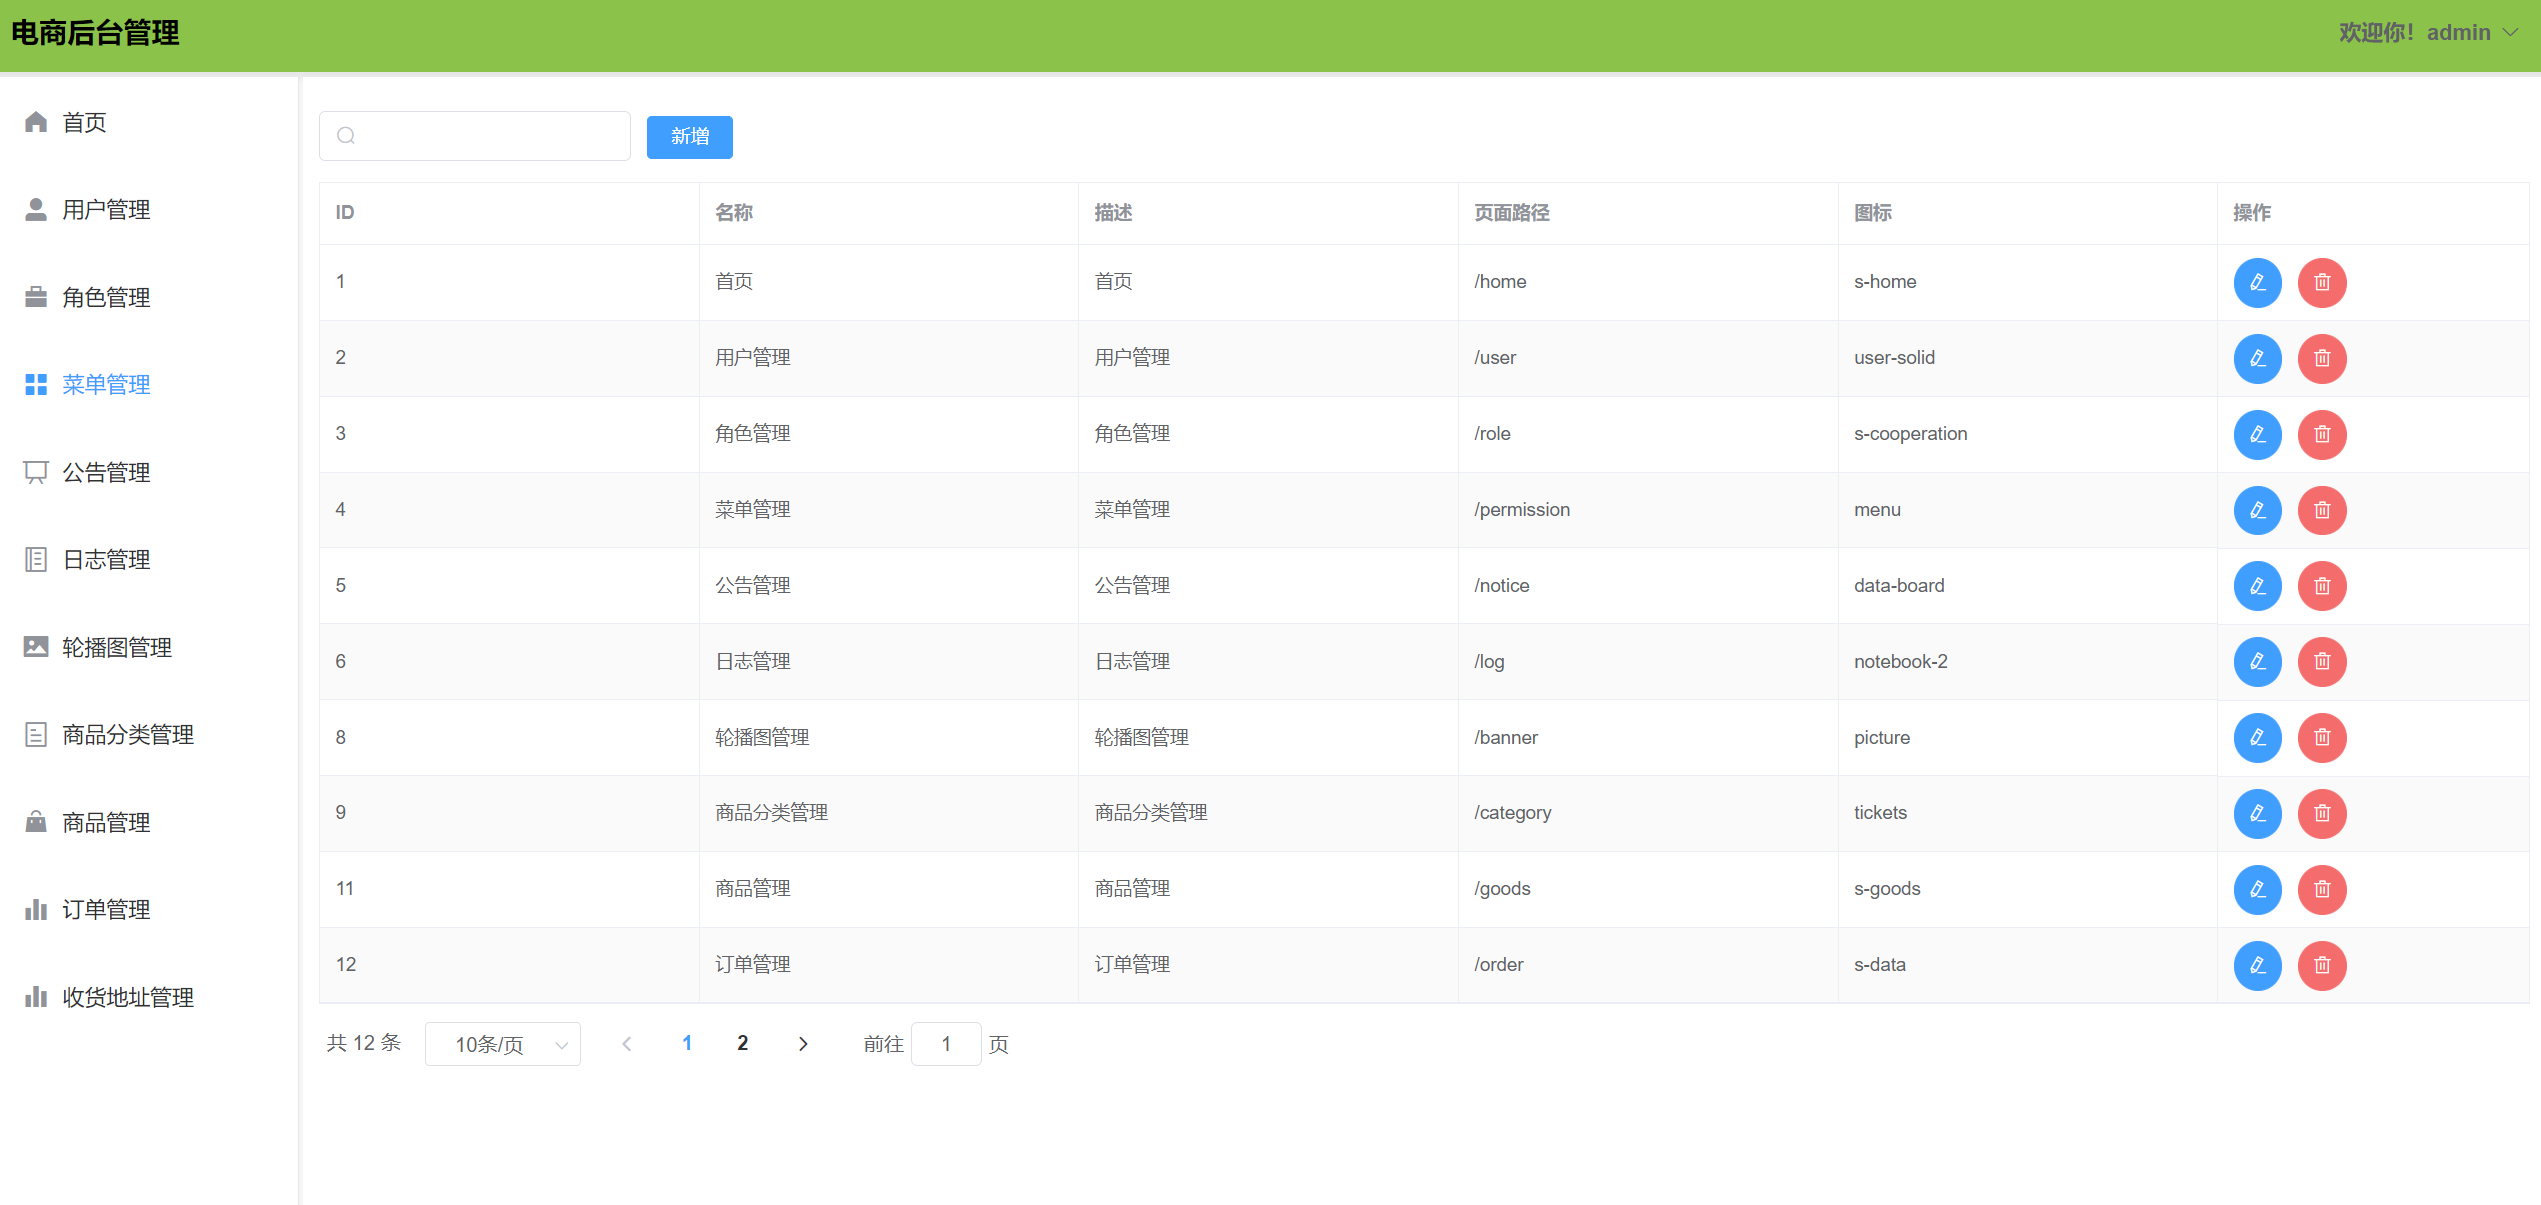Select 收货地址管理 from sidebar
Screen dimensions: 2541x1205
click(x=127, y=998)
